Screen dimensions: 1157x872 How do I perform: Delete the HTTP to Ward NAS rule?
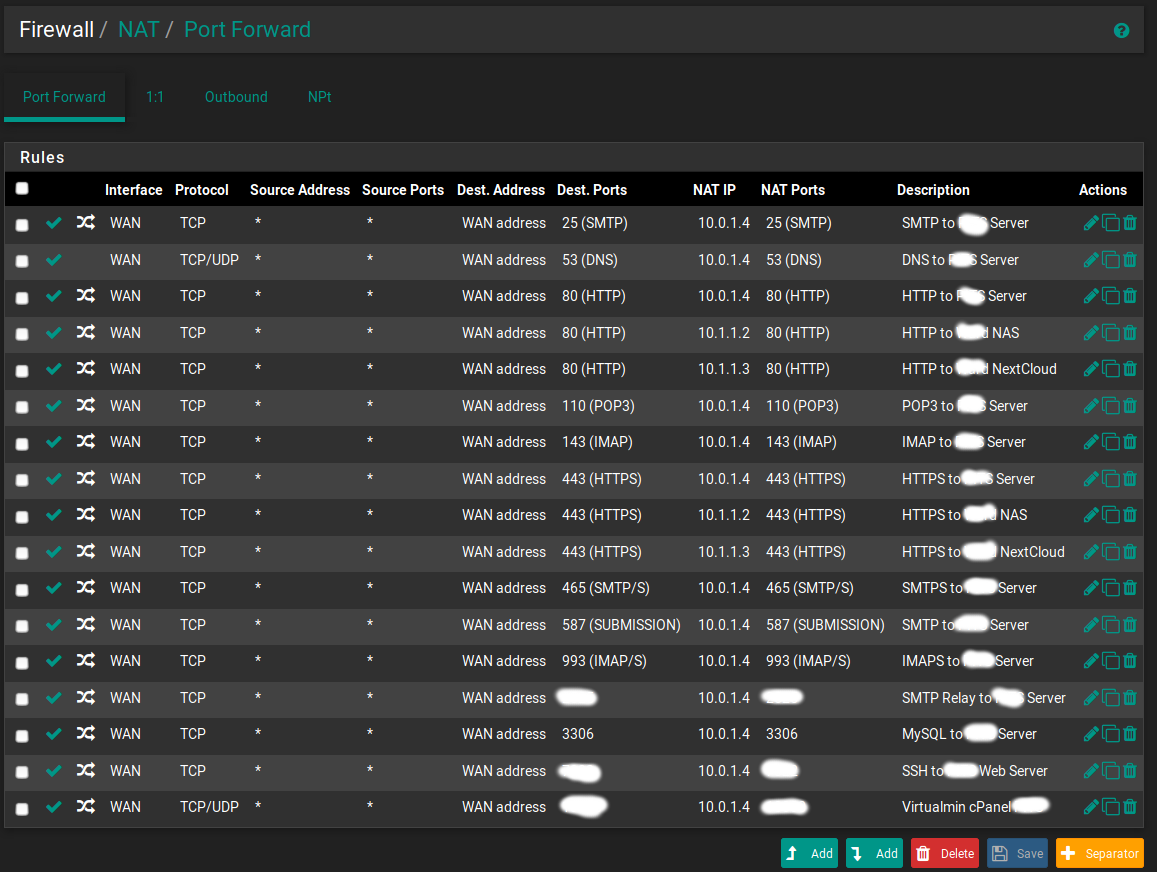tap(1130, 333)
